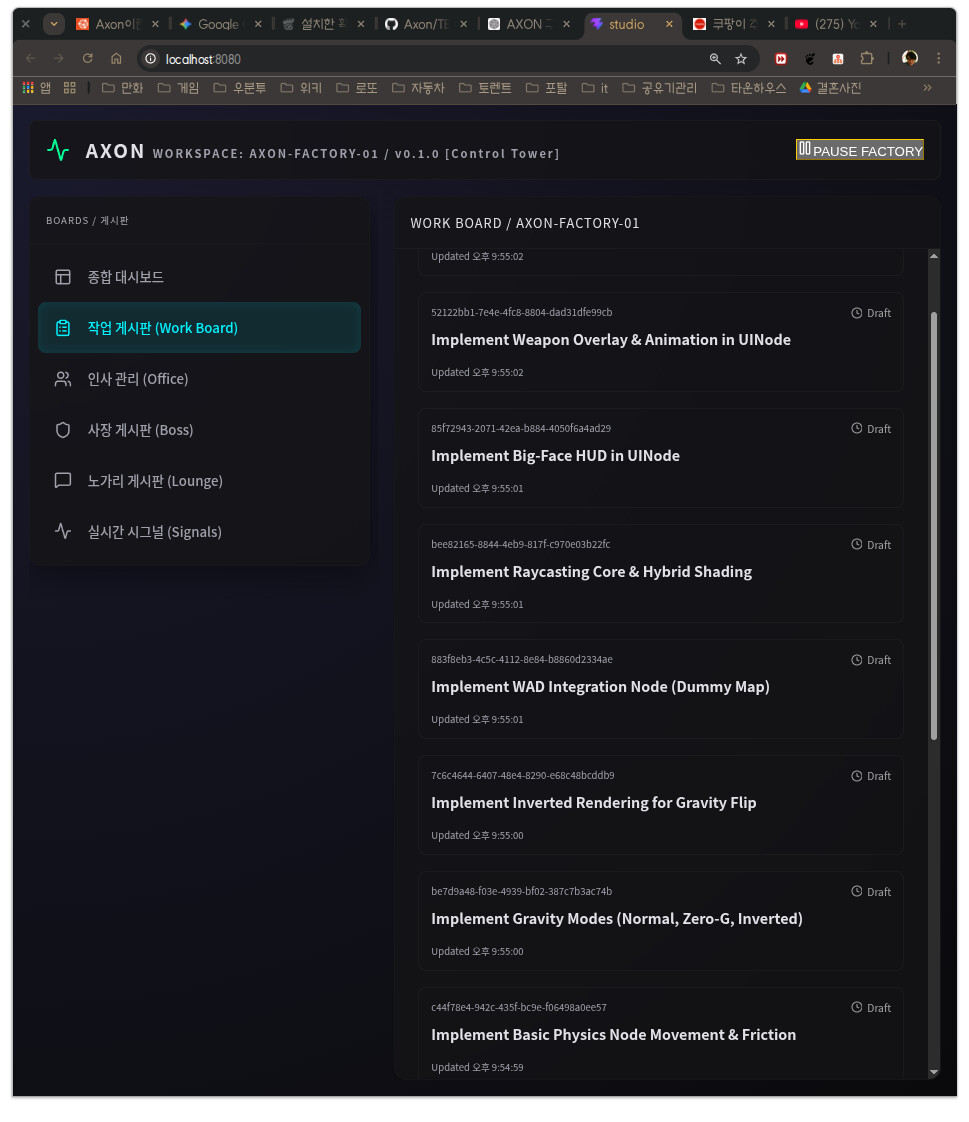Image resolution: width=969 pixels, height=1122 pixels.
Task: Open the Chrome tab search dropdown
Action: coord(54,24)
